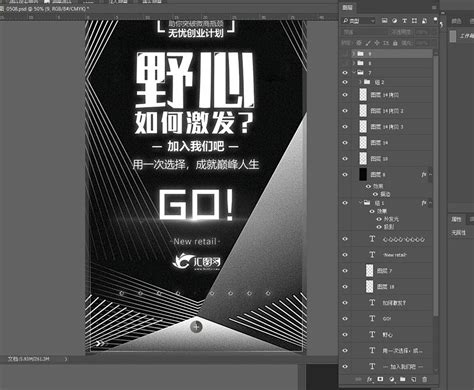
Task: Expand the collapsed panel dock strip icon
Action: (443, 13)
